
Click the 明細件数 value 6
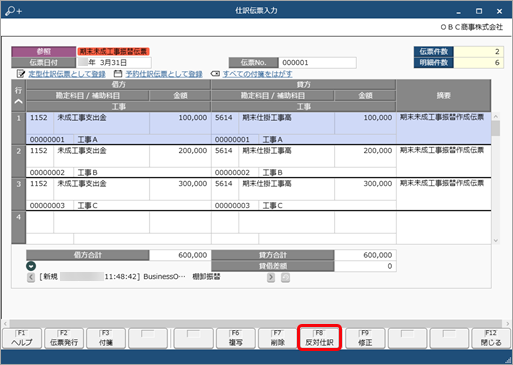pos(478,63)
